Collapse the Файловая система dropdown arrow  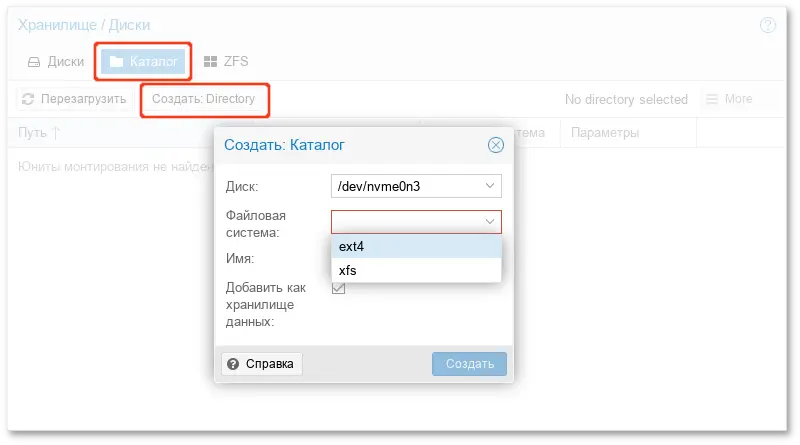point(490,222)
